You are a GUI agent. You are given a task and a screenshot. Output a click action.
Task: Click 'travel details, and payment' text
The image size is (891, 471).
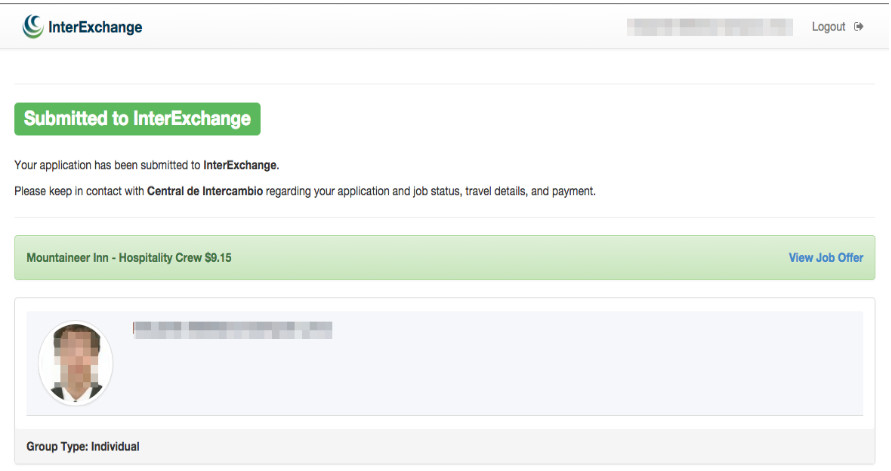530,191
